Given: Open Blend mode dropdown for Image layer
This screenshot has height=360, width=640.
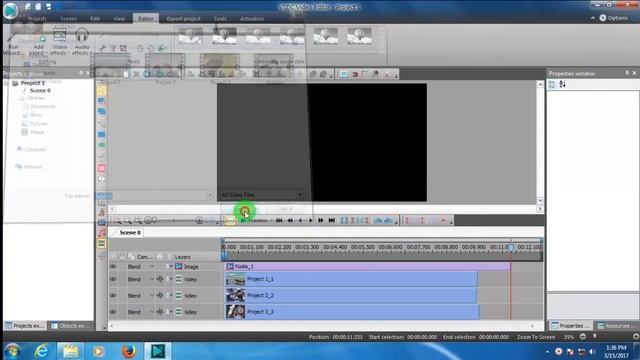Looking at the screenshot, I should point(152,267).
